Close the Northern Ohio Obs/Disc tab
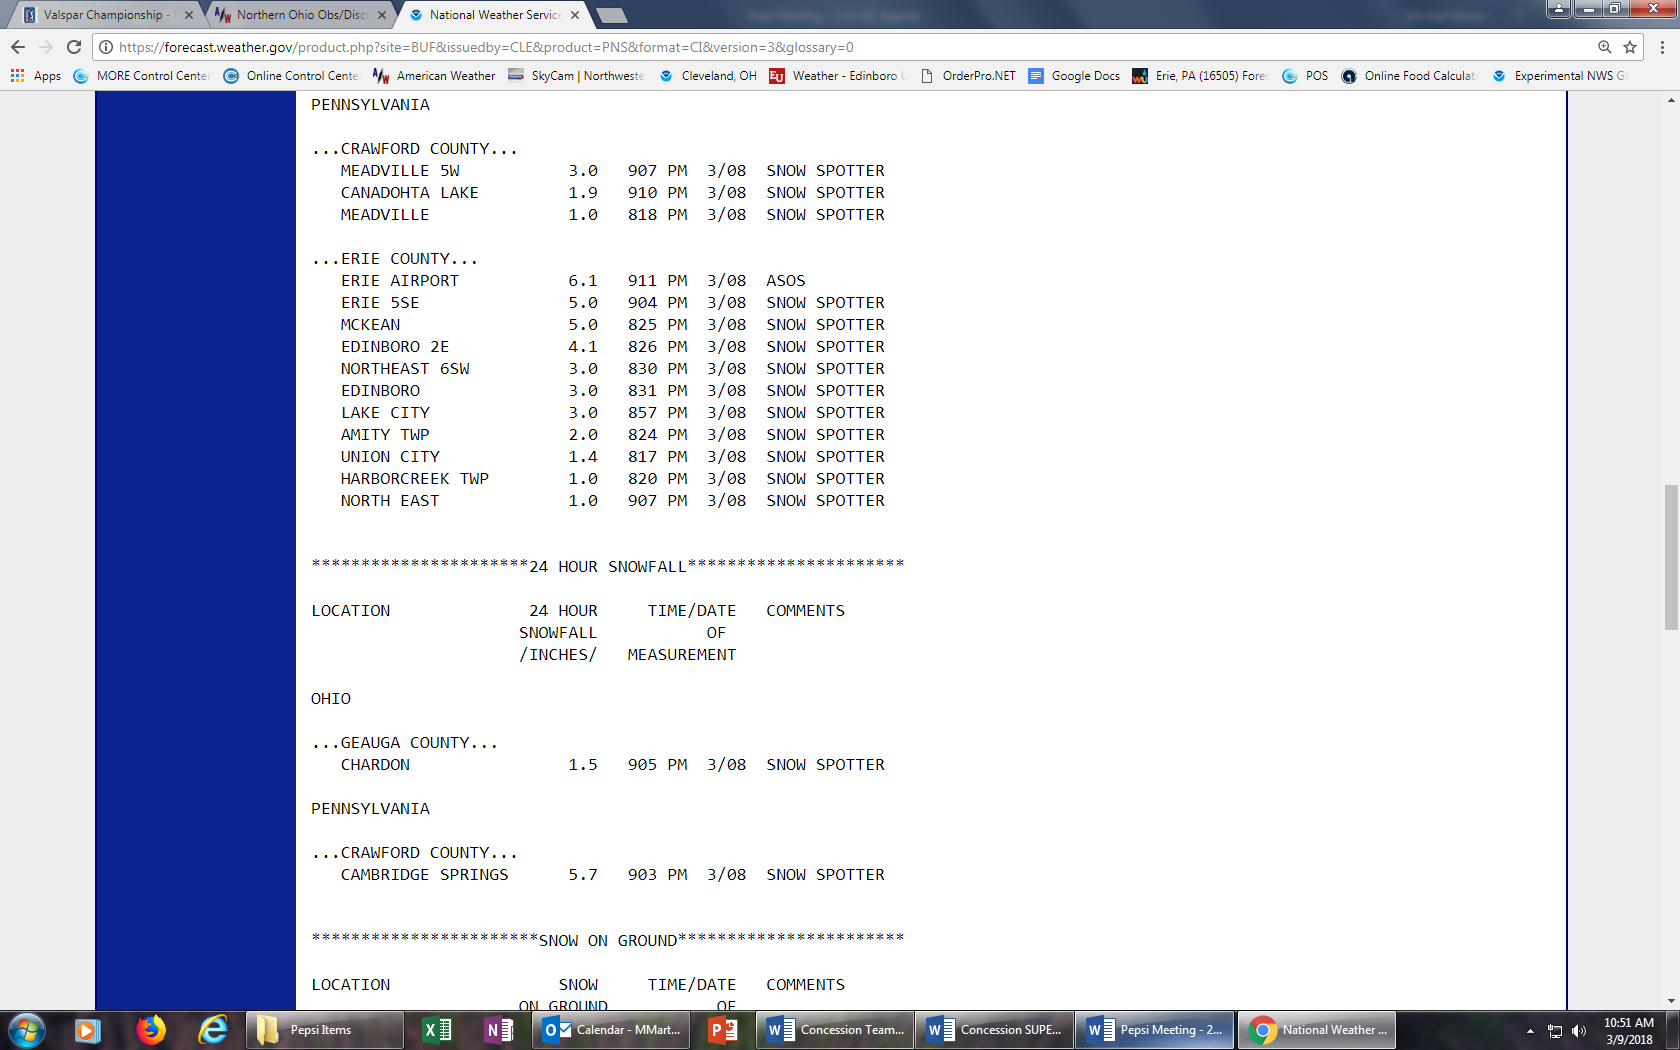 (x=382, y=15)
